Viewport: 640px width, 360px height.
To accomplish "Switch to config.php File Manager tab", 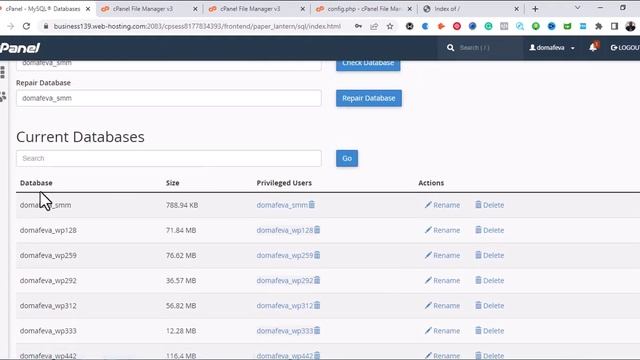I will click(x=364, y=9).
